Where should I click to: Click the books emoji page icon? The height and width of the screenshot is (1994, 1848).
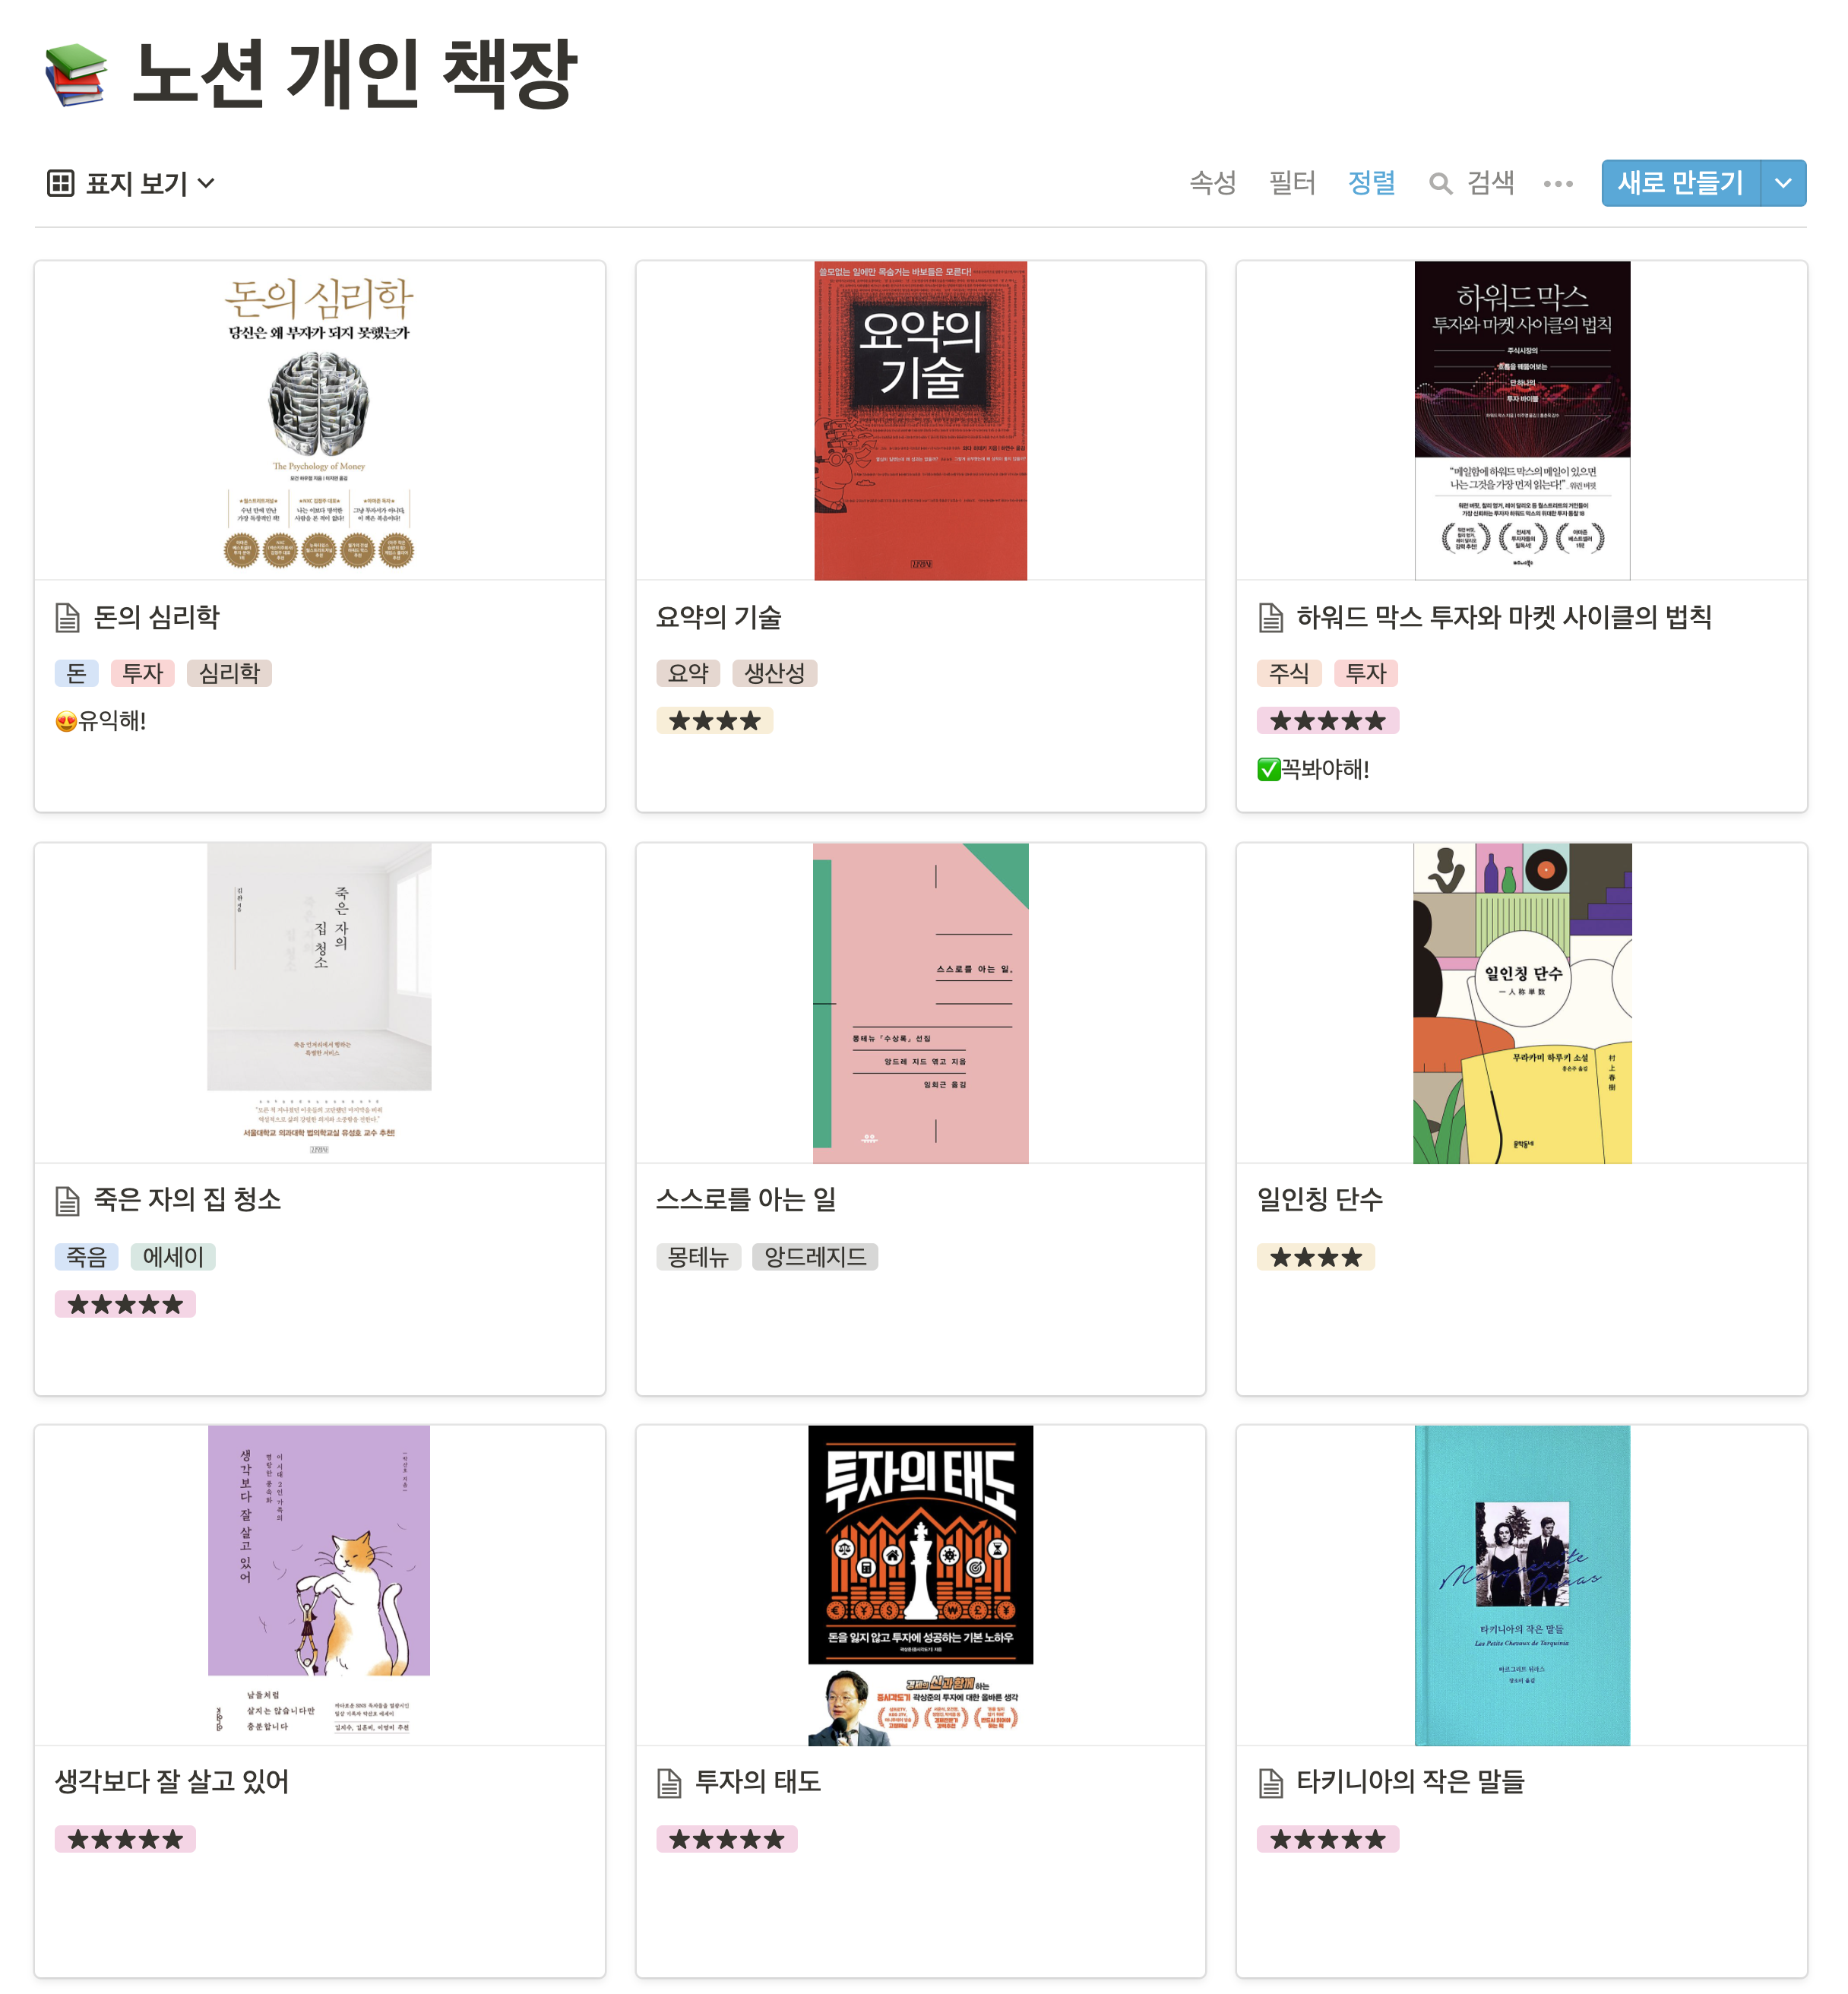(76, 75)
